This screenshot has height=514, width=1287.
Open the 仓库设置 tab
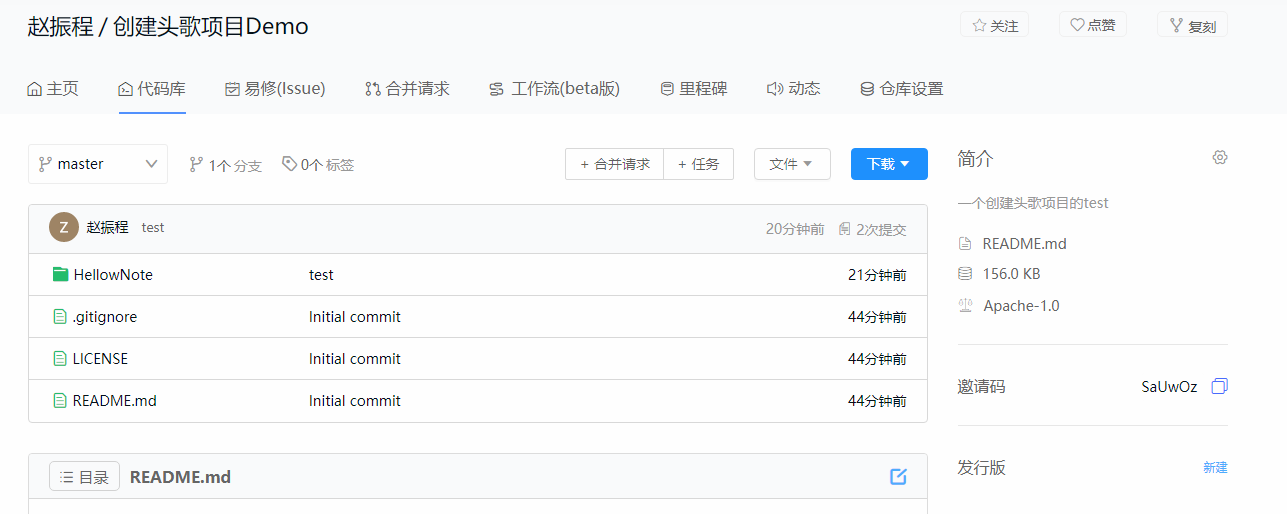tap(901, 89)
